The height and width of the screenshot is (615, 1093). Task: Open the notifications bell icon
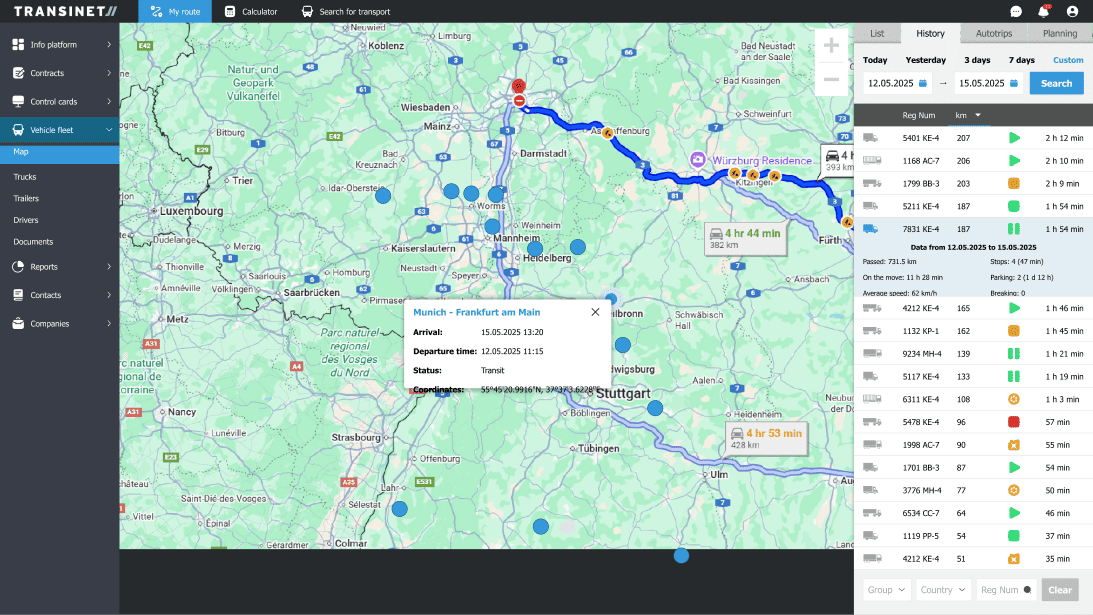click(1044, 12)
